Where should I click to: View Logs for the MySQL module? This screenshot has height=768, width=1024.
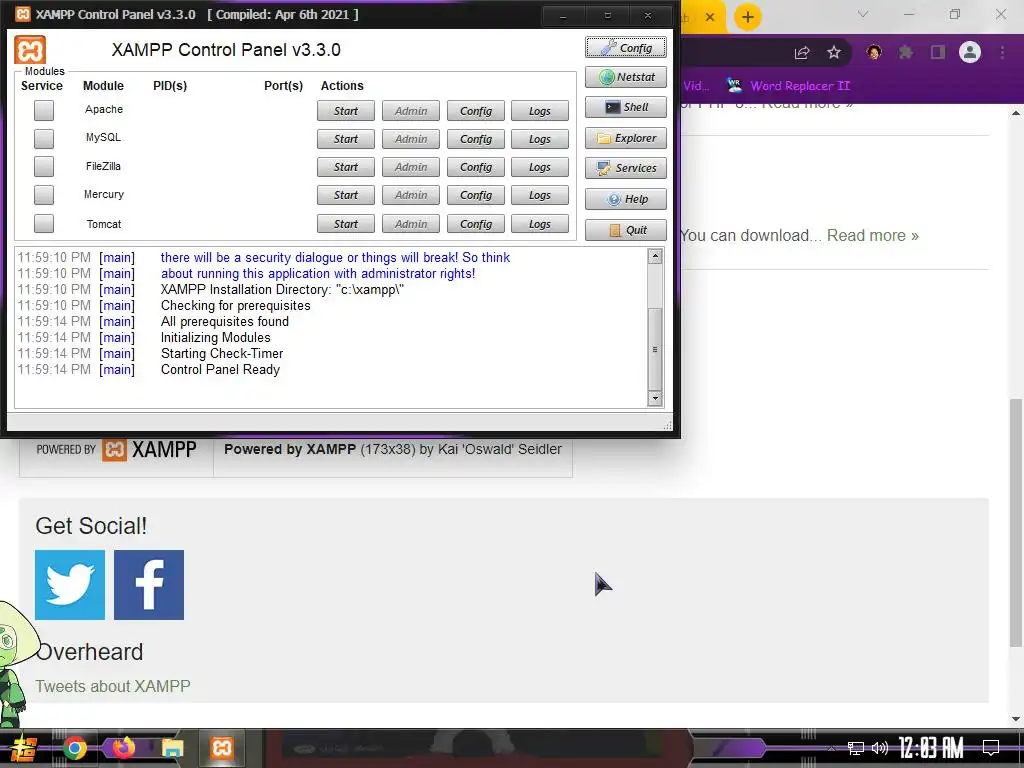pos(539,139)
